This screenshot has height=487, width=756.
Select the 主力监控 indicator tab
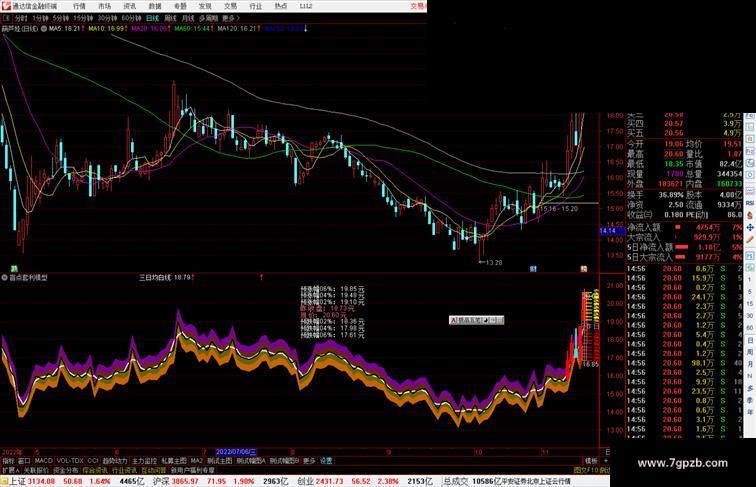(x=145, y=460)
